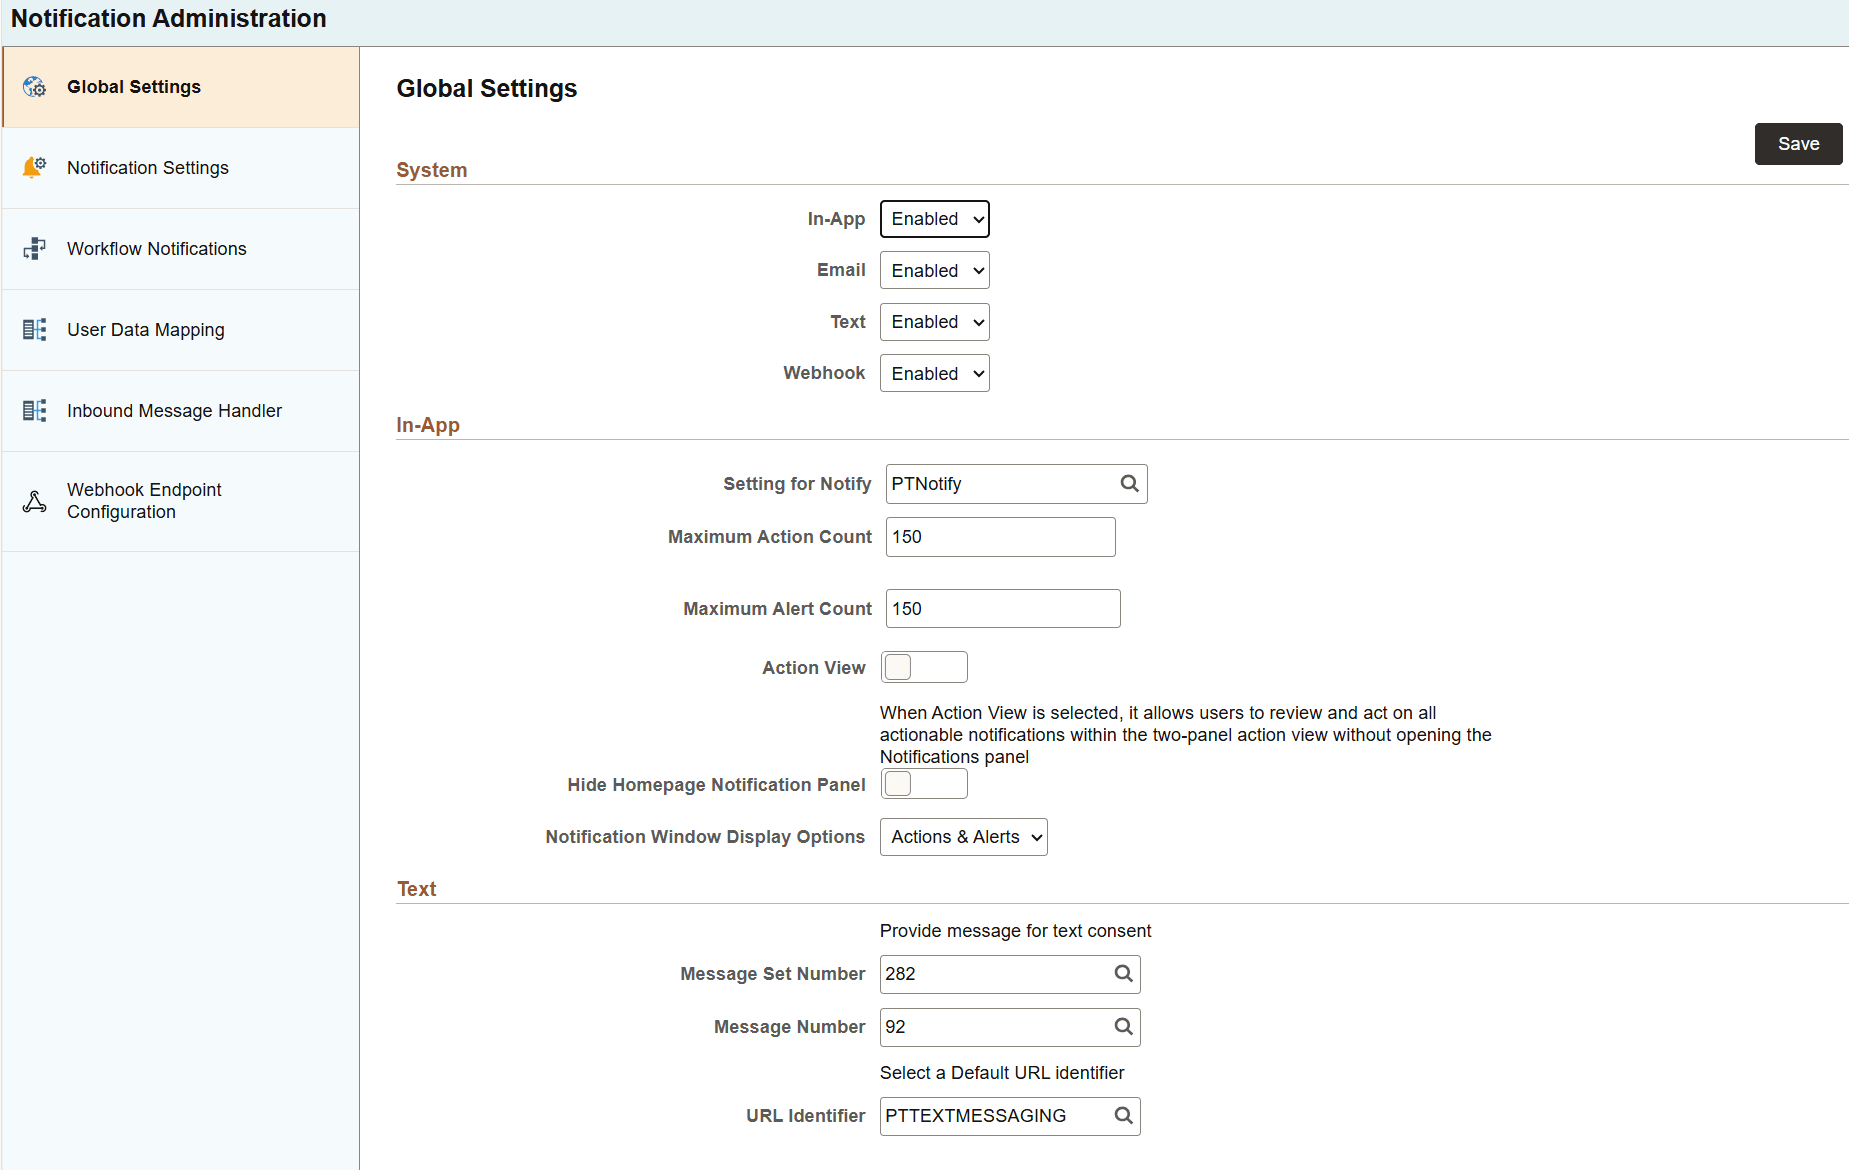Open lookup for Message Number

click(1123, 1027)
